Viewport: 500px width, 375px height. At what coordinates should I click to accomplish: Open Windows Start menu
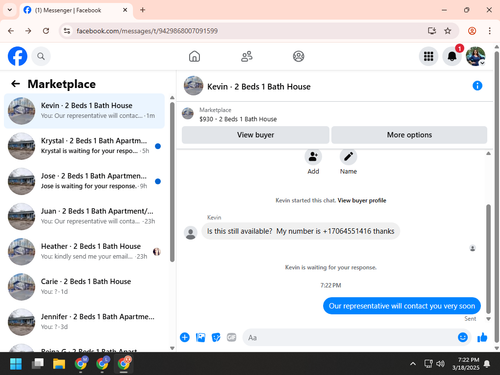click(16, 364)
